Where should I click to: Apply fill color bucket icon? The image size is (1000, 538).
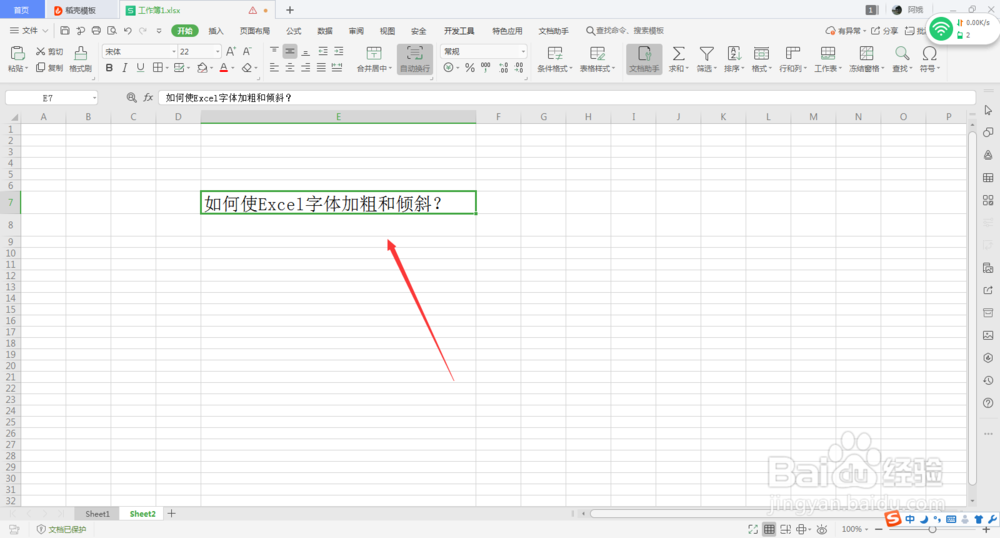202,68
